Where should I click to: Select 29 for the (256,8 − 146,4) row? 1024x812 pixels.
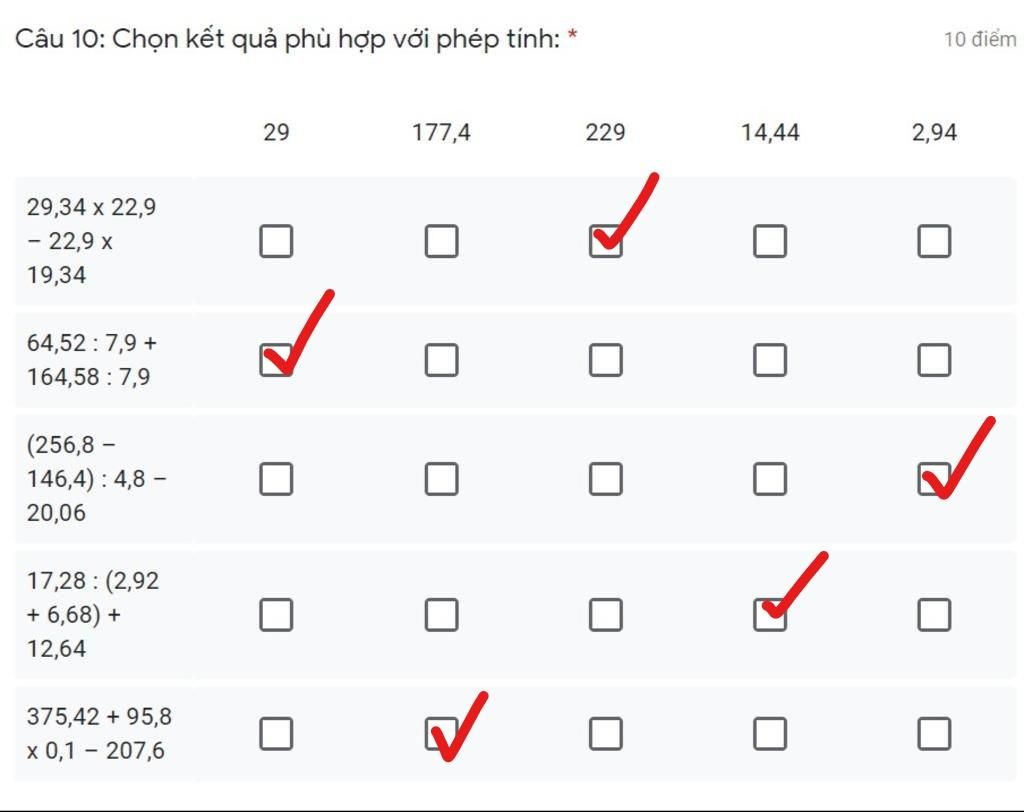[276, 479]
